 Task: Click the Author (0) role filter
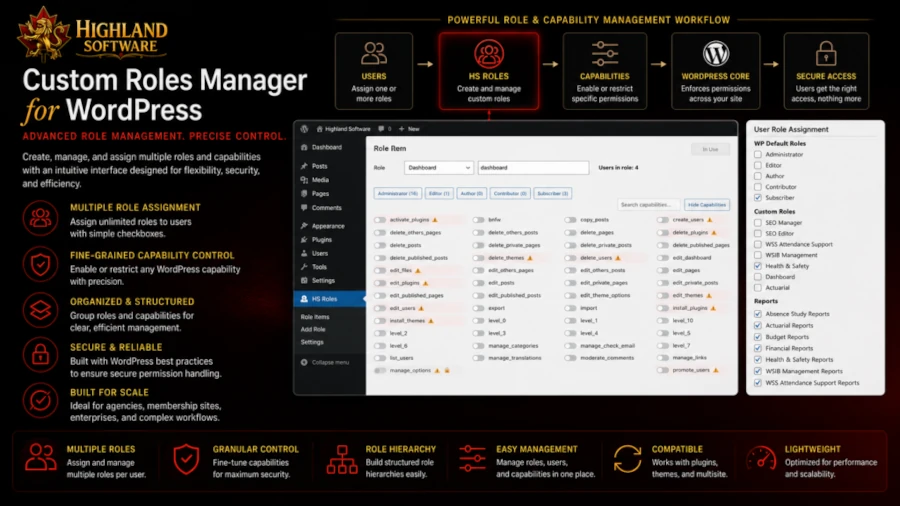472,193
